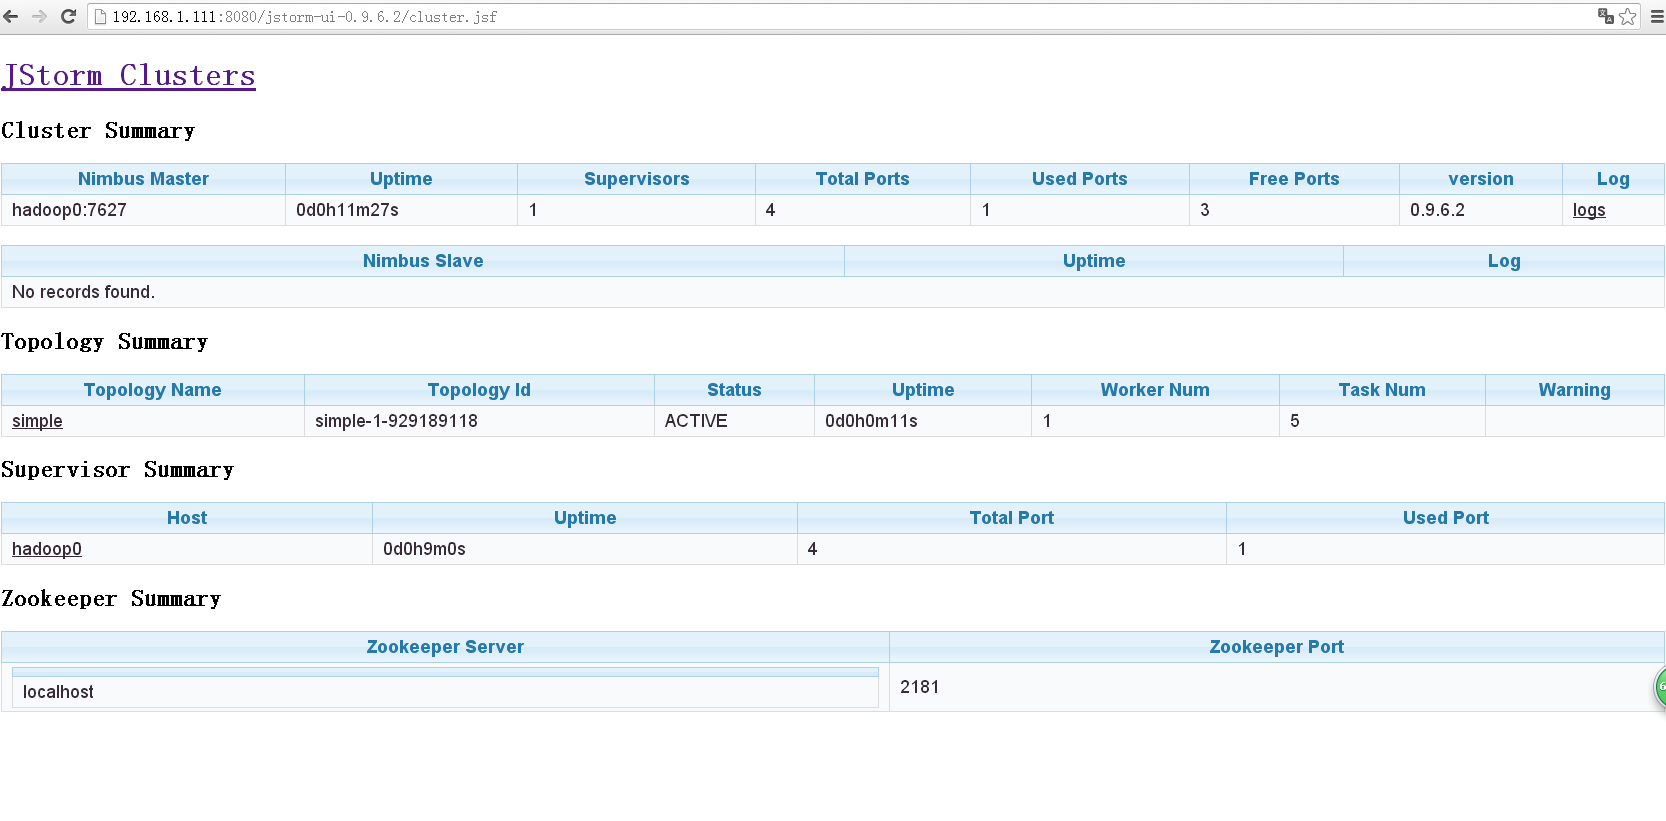Open the JStorm Clusters heading link
The height and width of the screenshot is (821, 1666).
[x=129, y=76]
